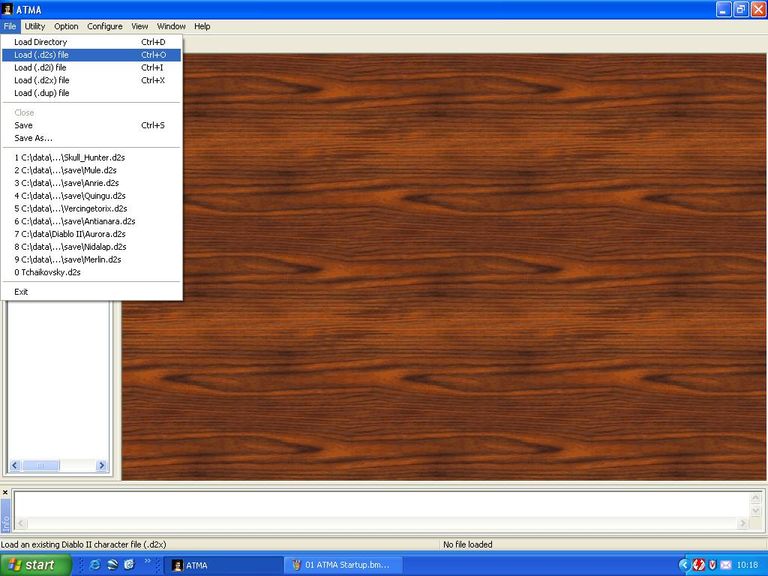This screenshot has height=576, width=768.
Task: Click the taskbar clock 10:18
Action: tap(747, 565)
